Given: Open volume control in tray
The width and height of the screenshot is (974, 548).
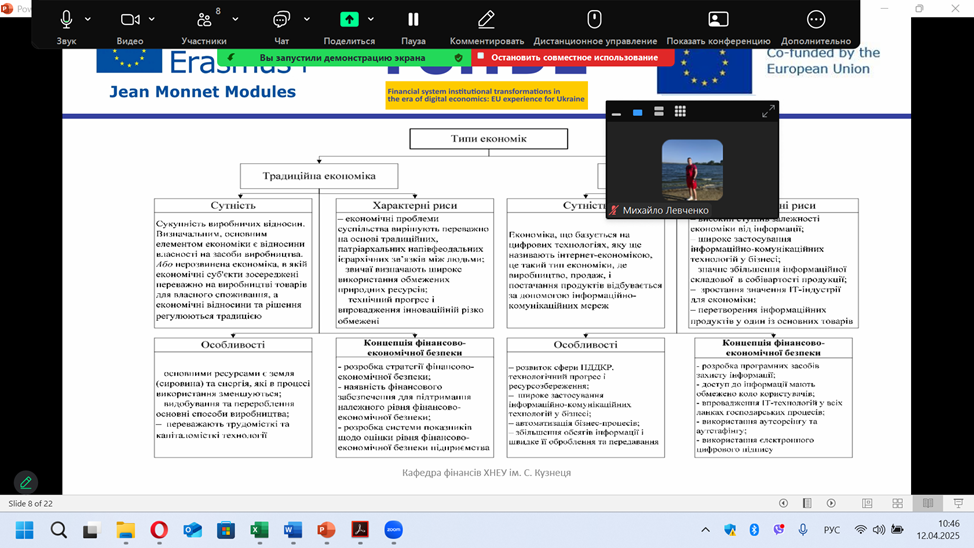Looking at the screenshot, I should (878, 530).
